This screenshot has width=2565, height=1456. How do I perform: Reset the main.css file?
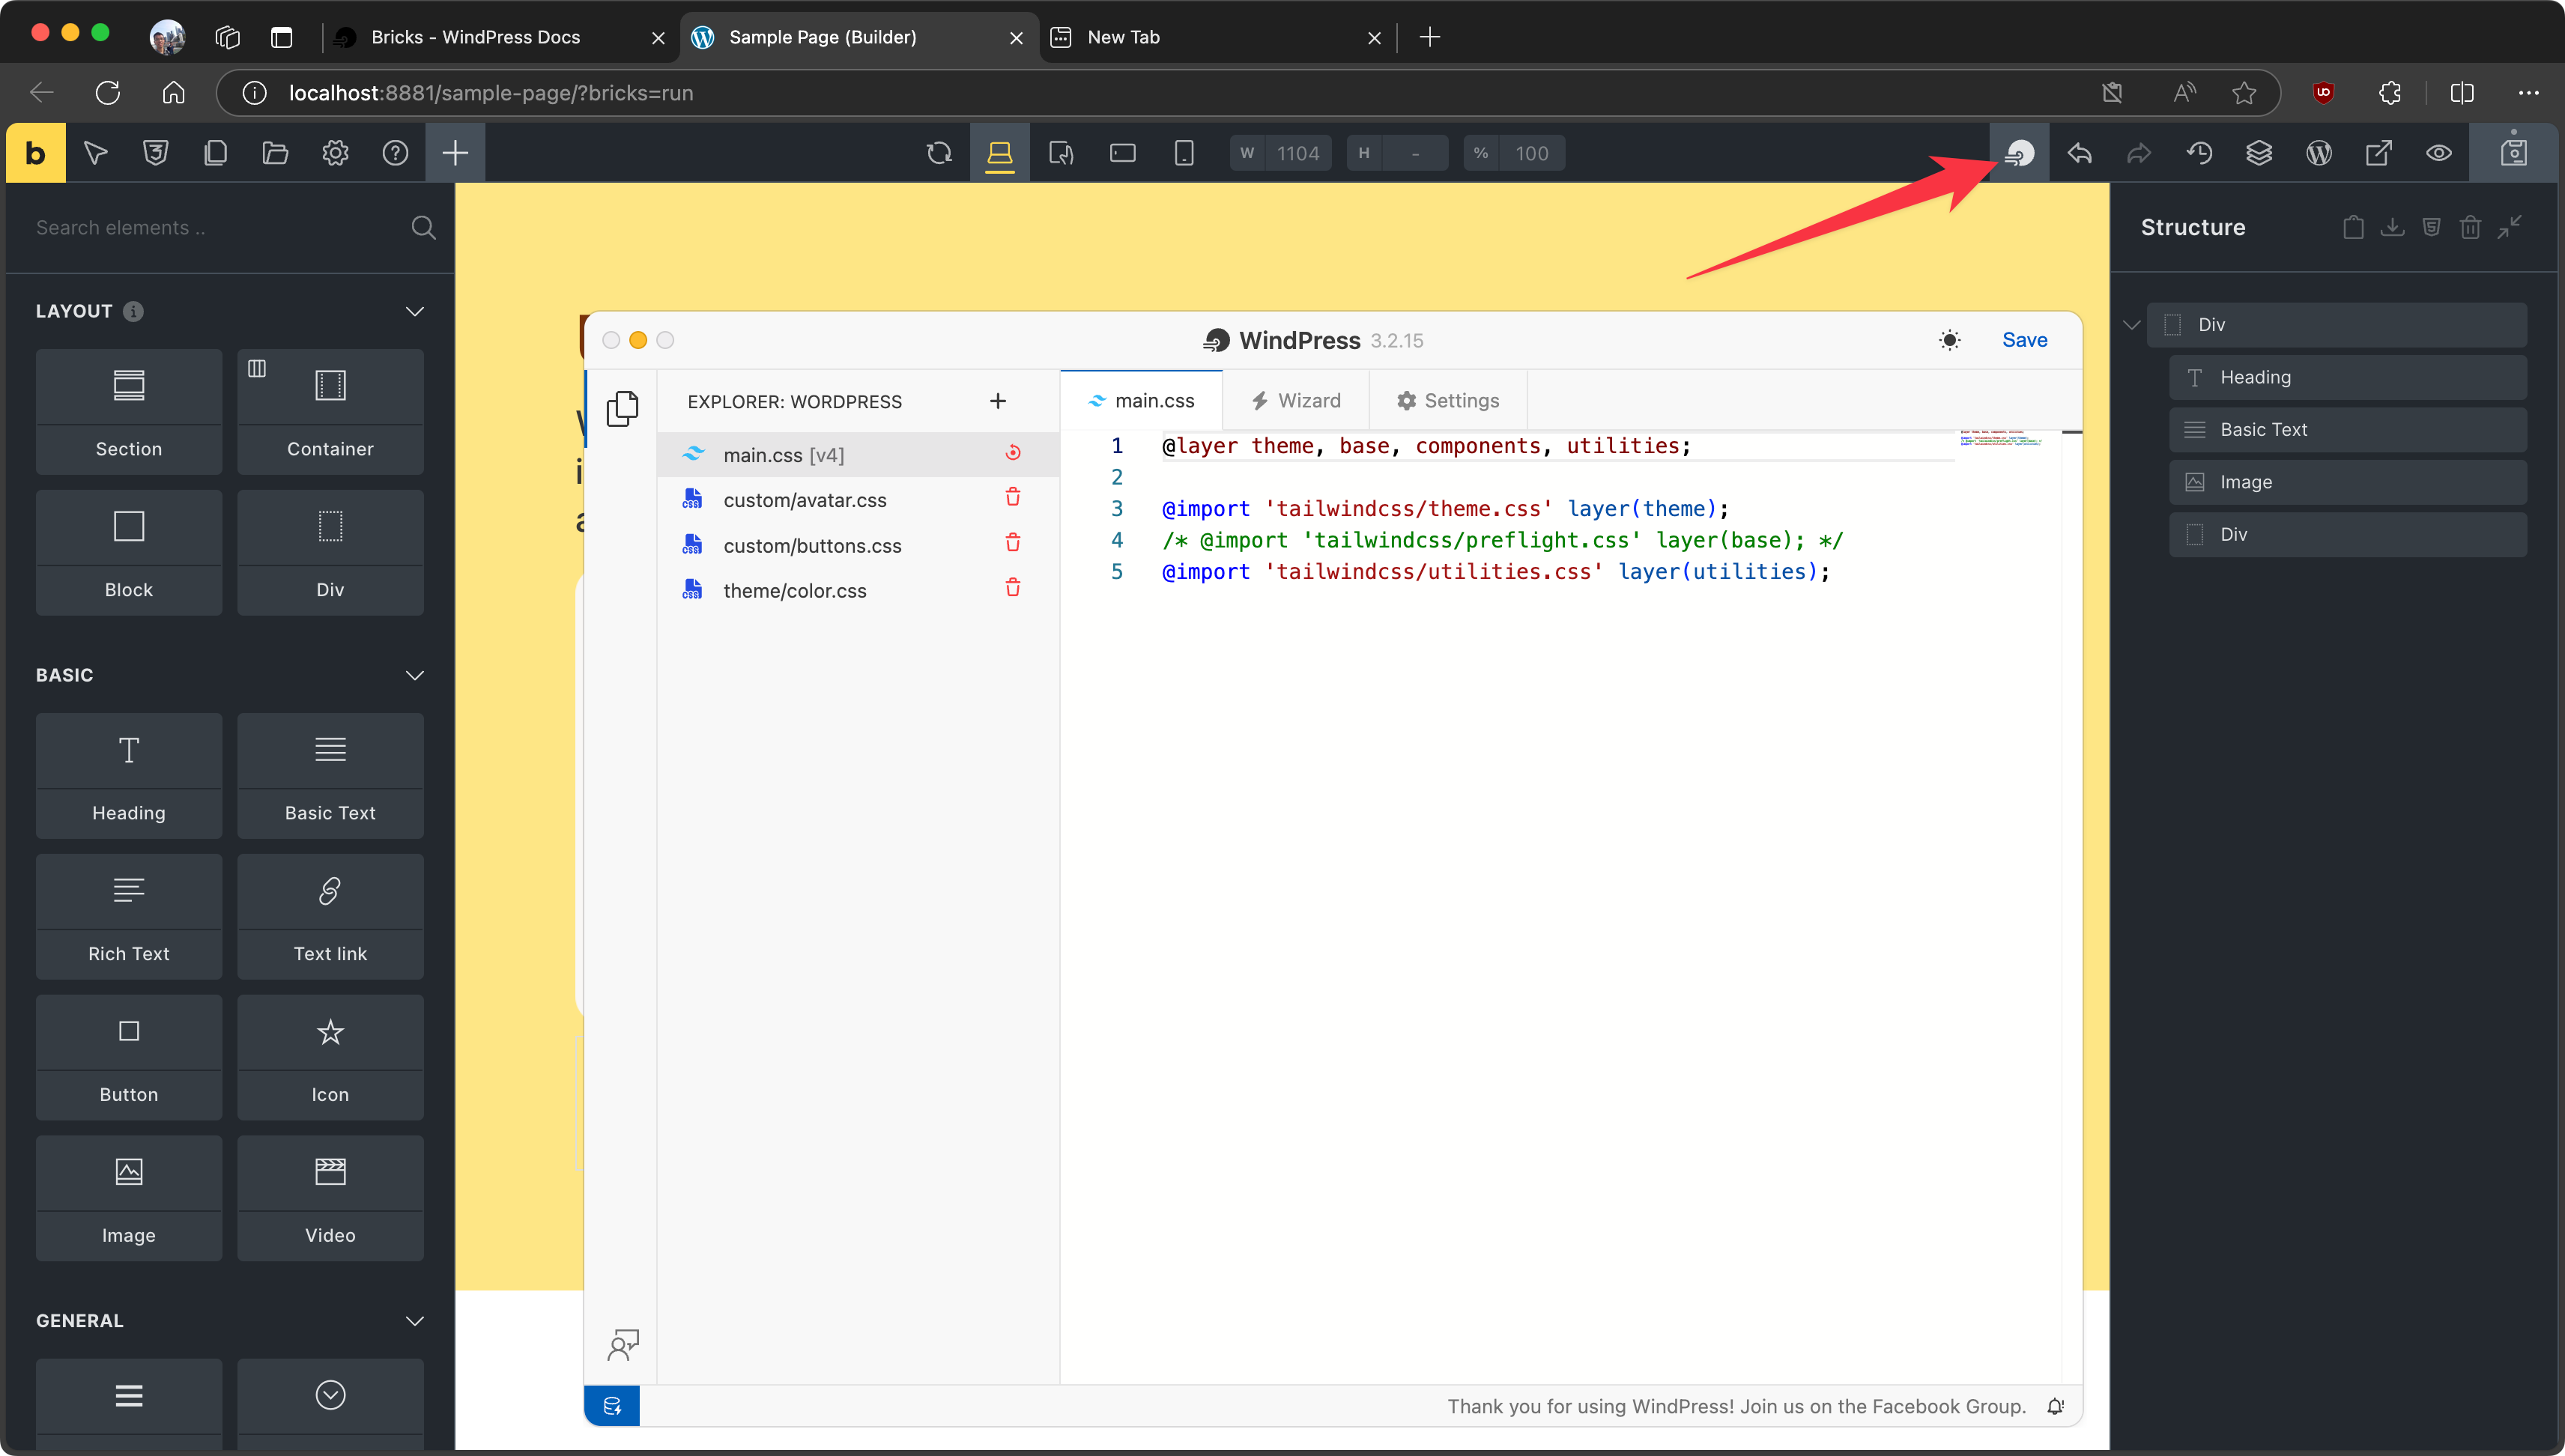1012,453
